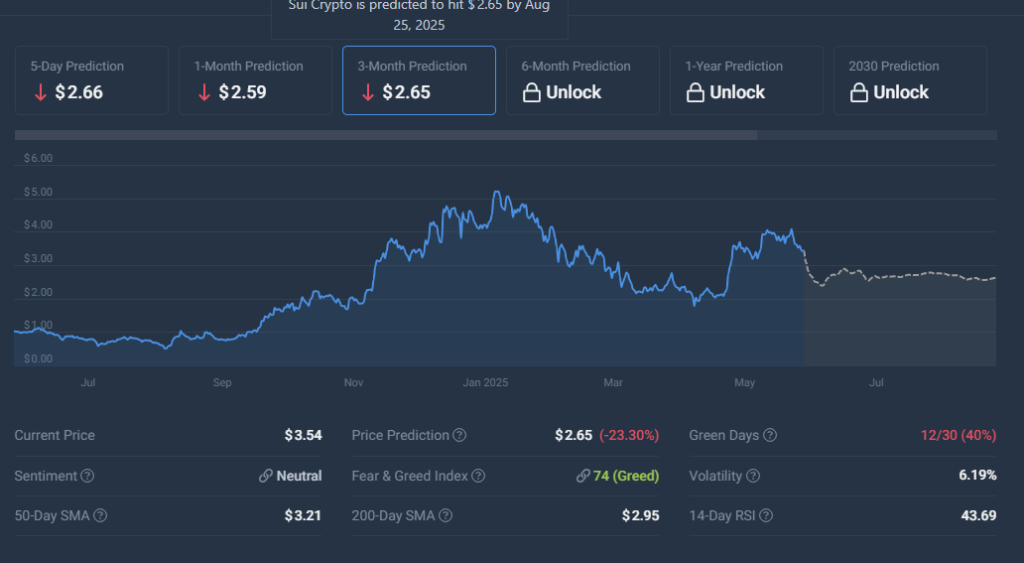The height and width of the screenshot is (563, 1024).
Task: Click the Volatility value 6.19%
Action: tap(978, 475)
